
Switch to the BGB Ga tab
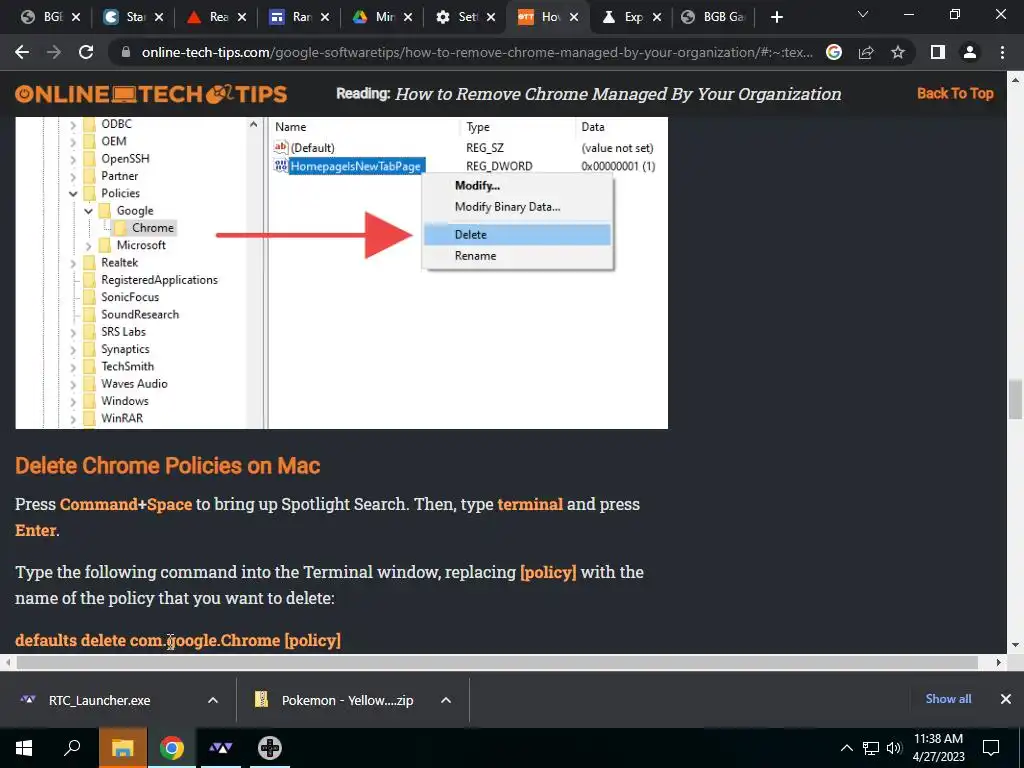point(713,17)
